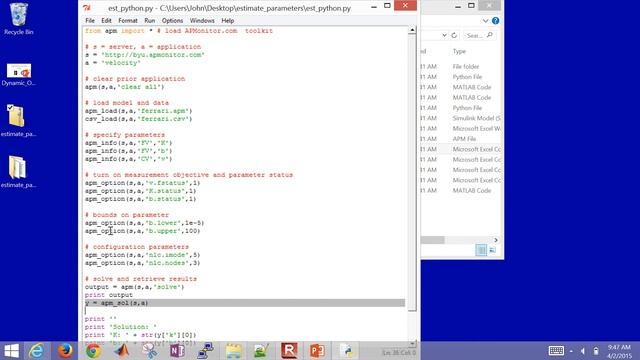Switch to Python IDLE taskbar icon
The image size is (640, 360).
346,351
